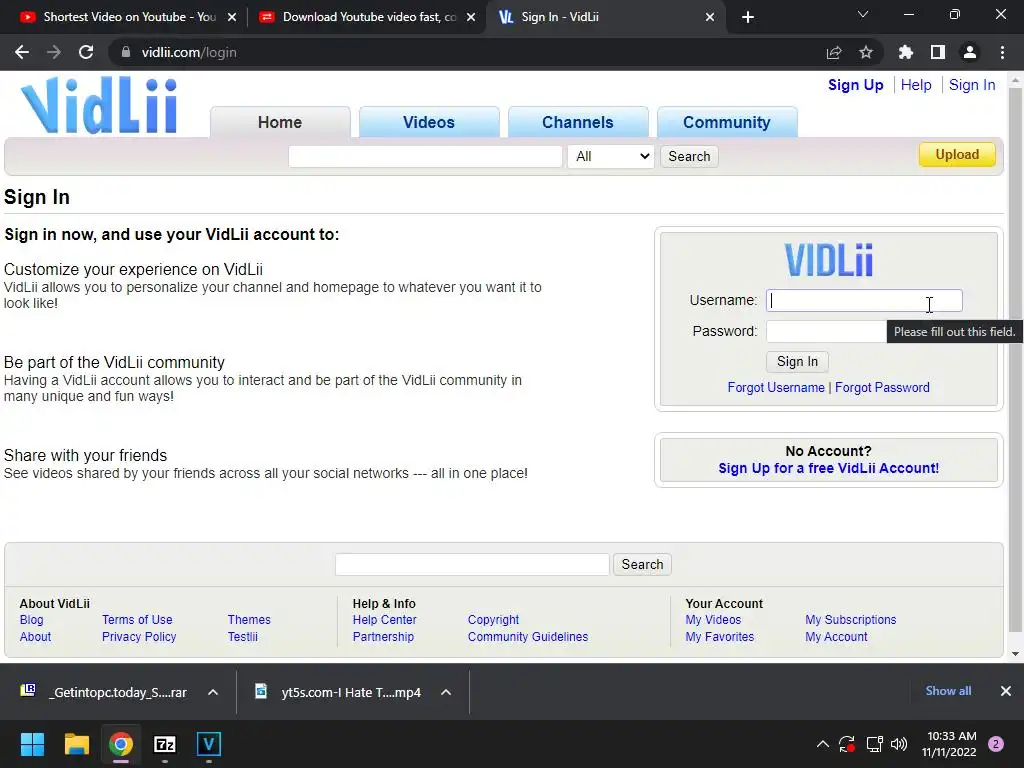The image size is (1024, 768).
Task: Click Sign Up for a free VidLii Account
Action: (x=828, y=468)
